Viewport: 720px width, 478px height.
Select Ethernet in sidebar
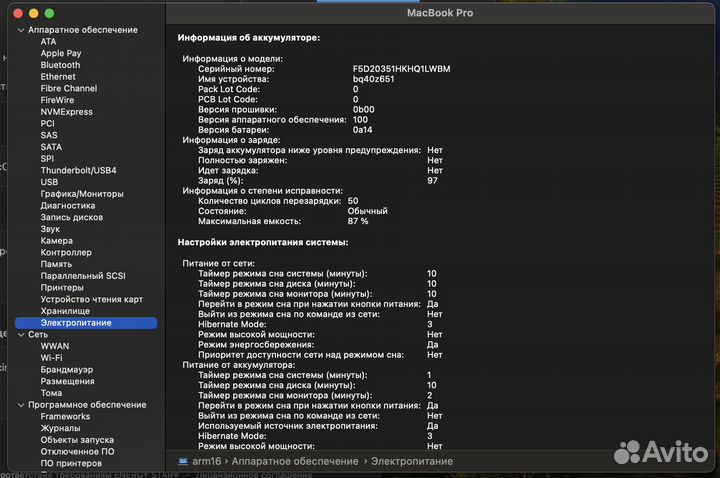click(x=58, y=77)
